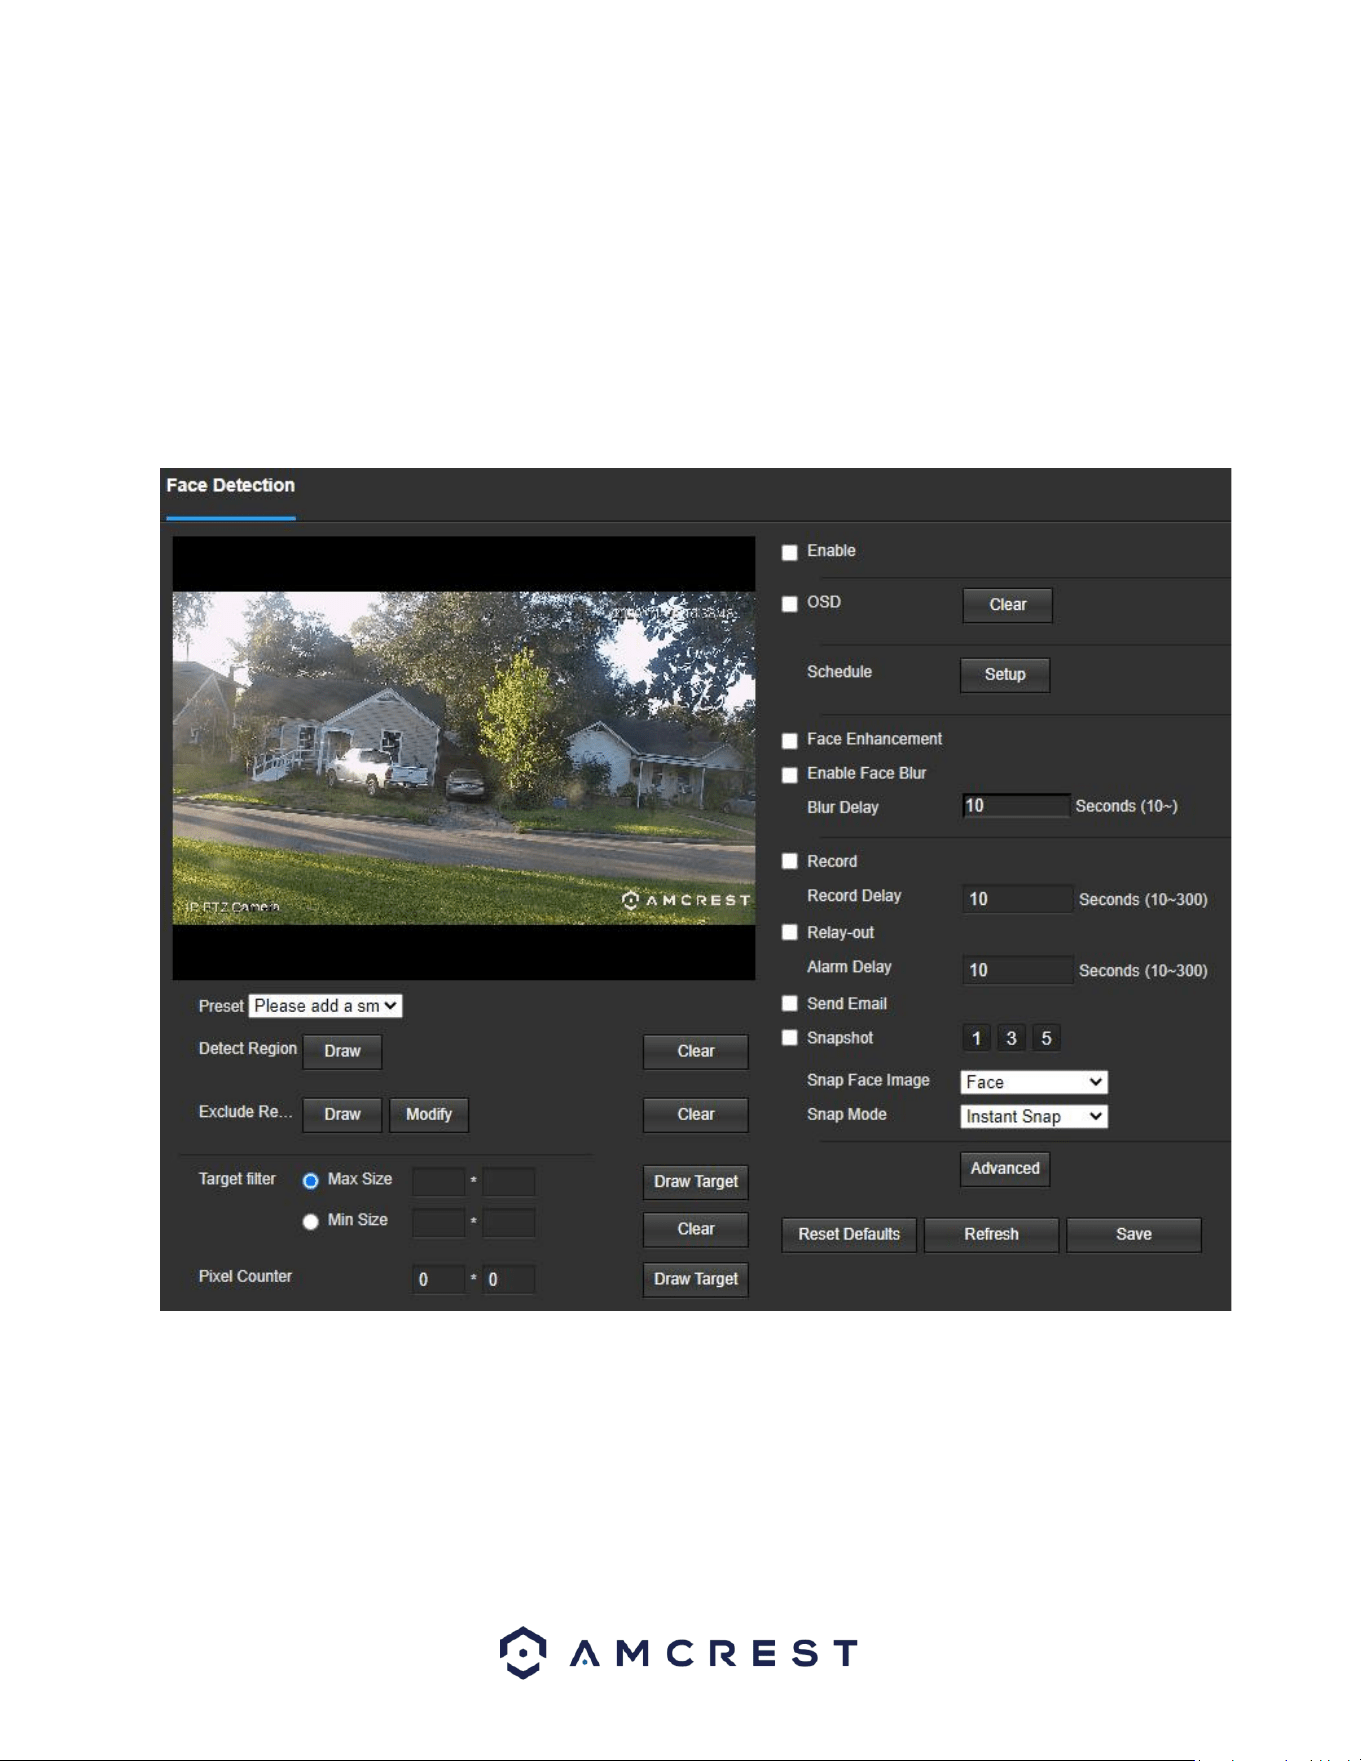The height and width of the screenshot is (1761, 1361).
Task: Save the face detection settings
Action: click(1134, 1235)
